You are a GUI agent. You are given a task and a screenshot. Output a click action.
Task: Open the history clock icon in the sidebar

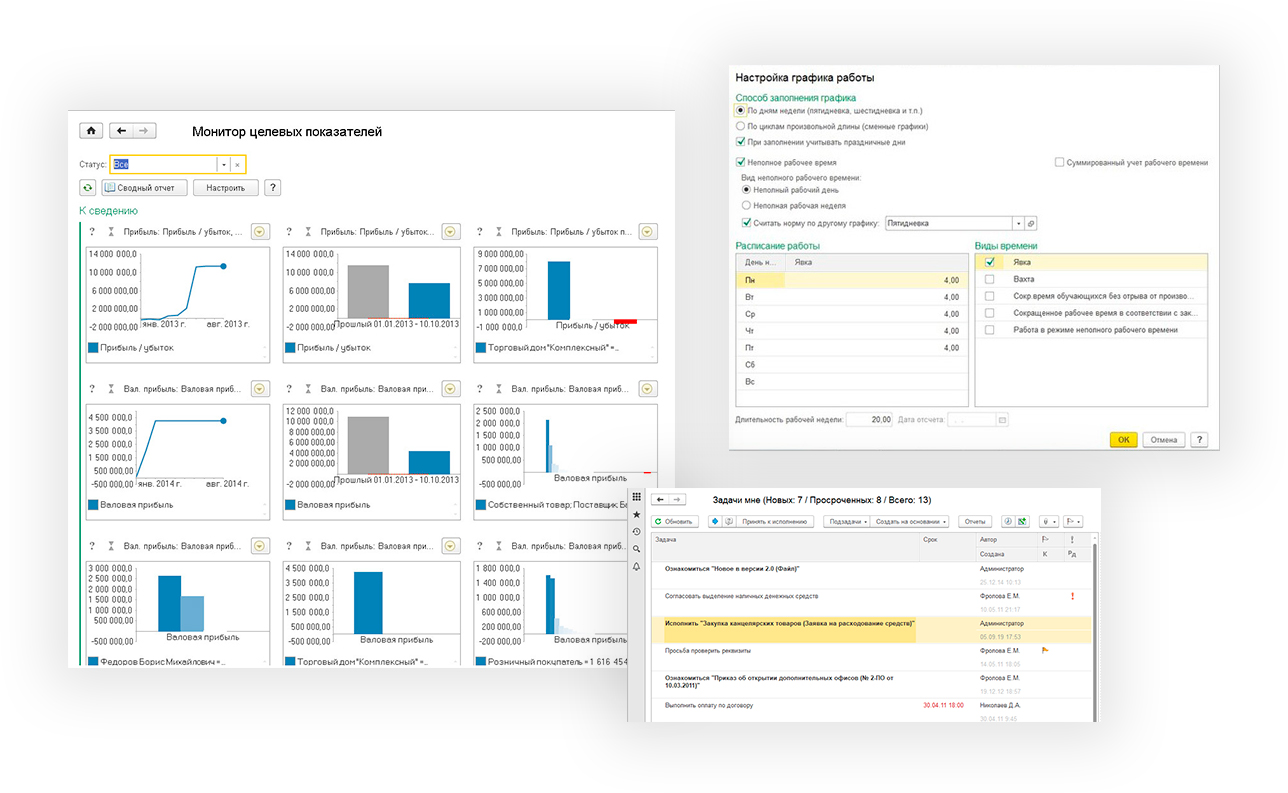click(x=636, y=531)
